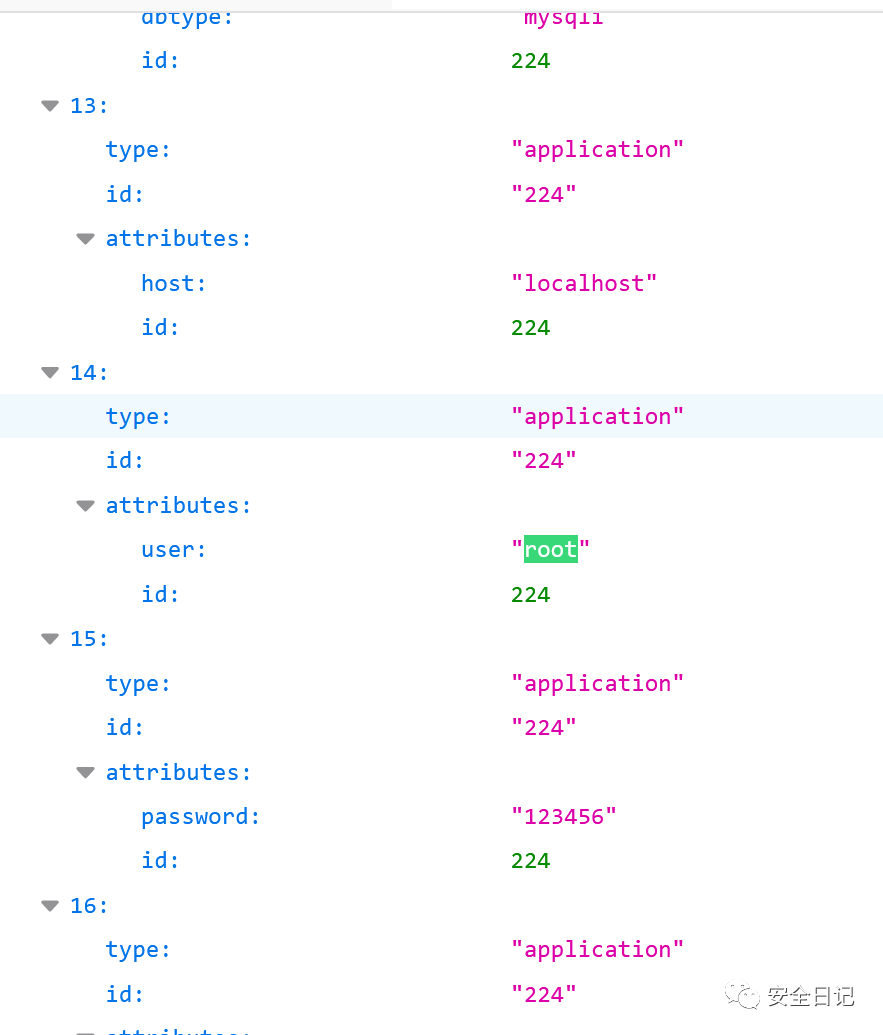Collapse the item 15 node triangle

coord(50,639)
